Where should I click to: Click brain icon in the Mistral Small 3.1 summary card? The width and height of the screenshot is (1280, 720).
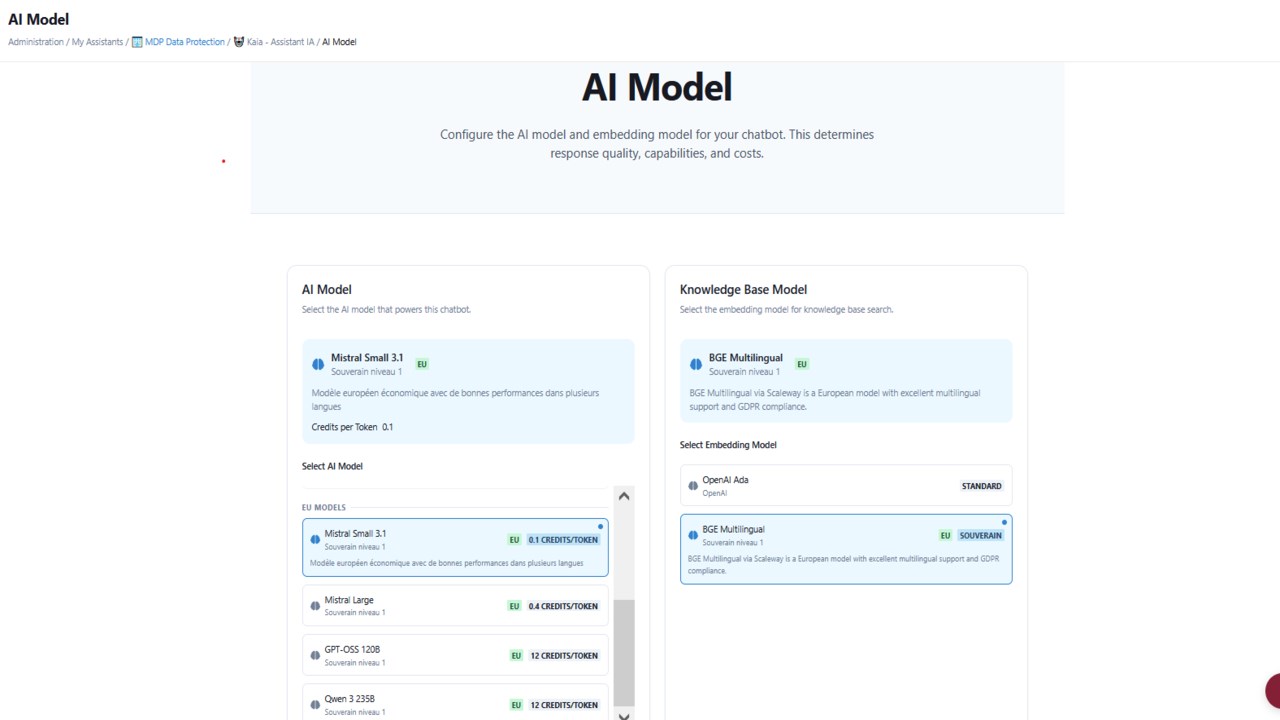point(318,365)
